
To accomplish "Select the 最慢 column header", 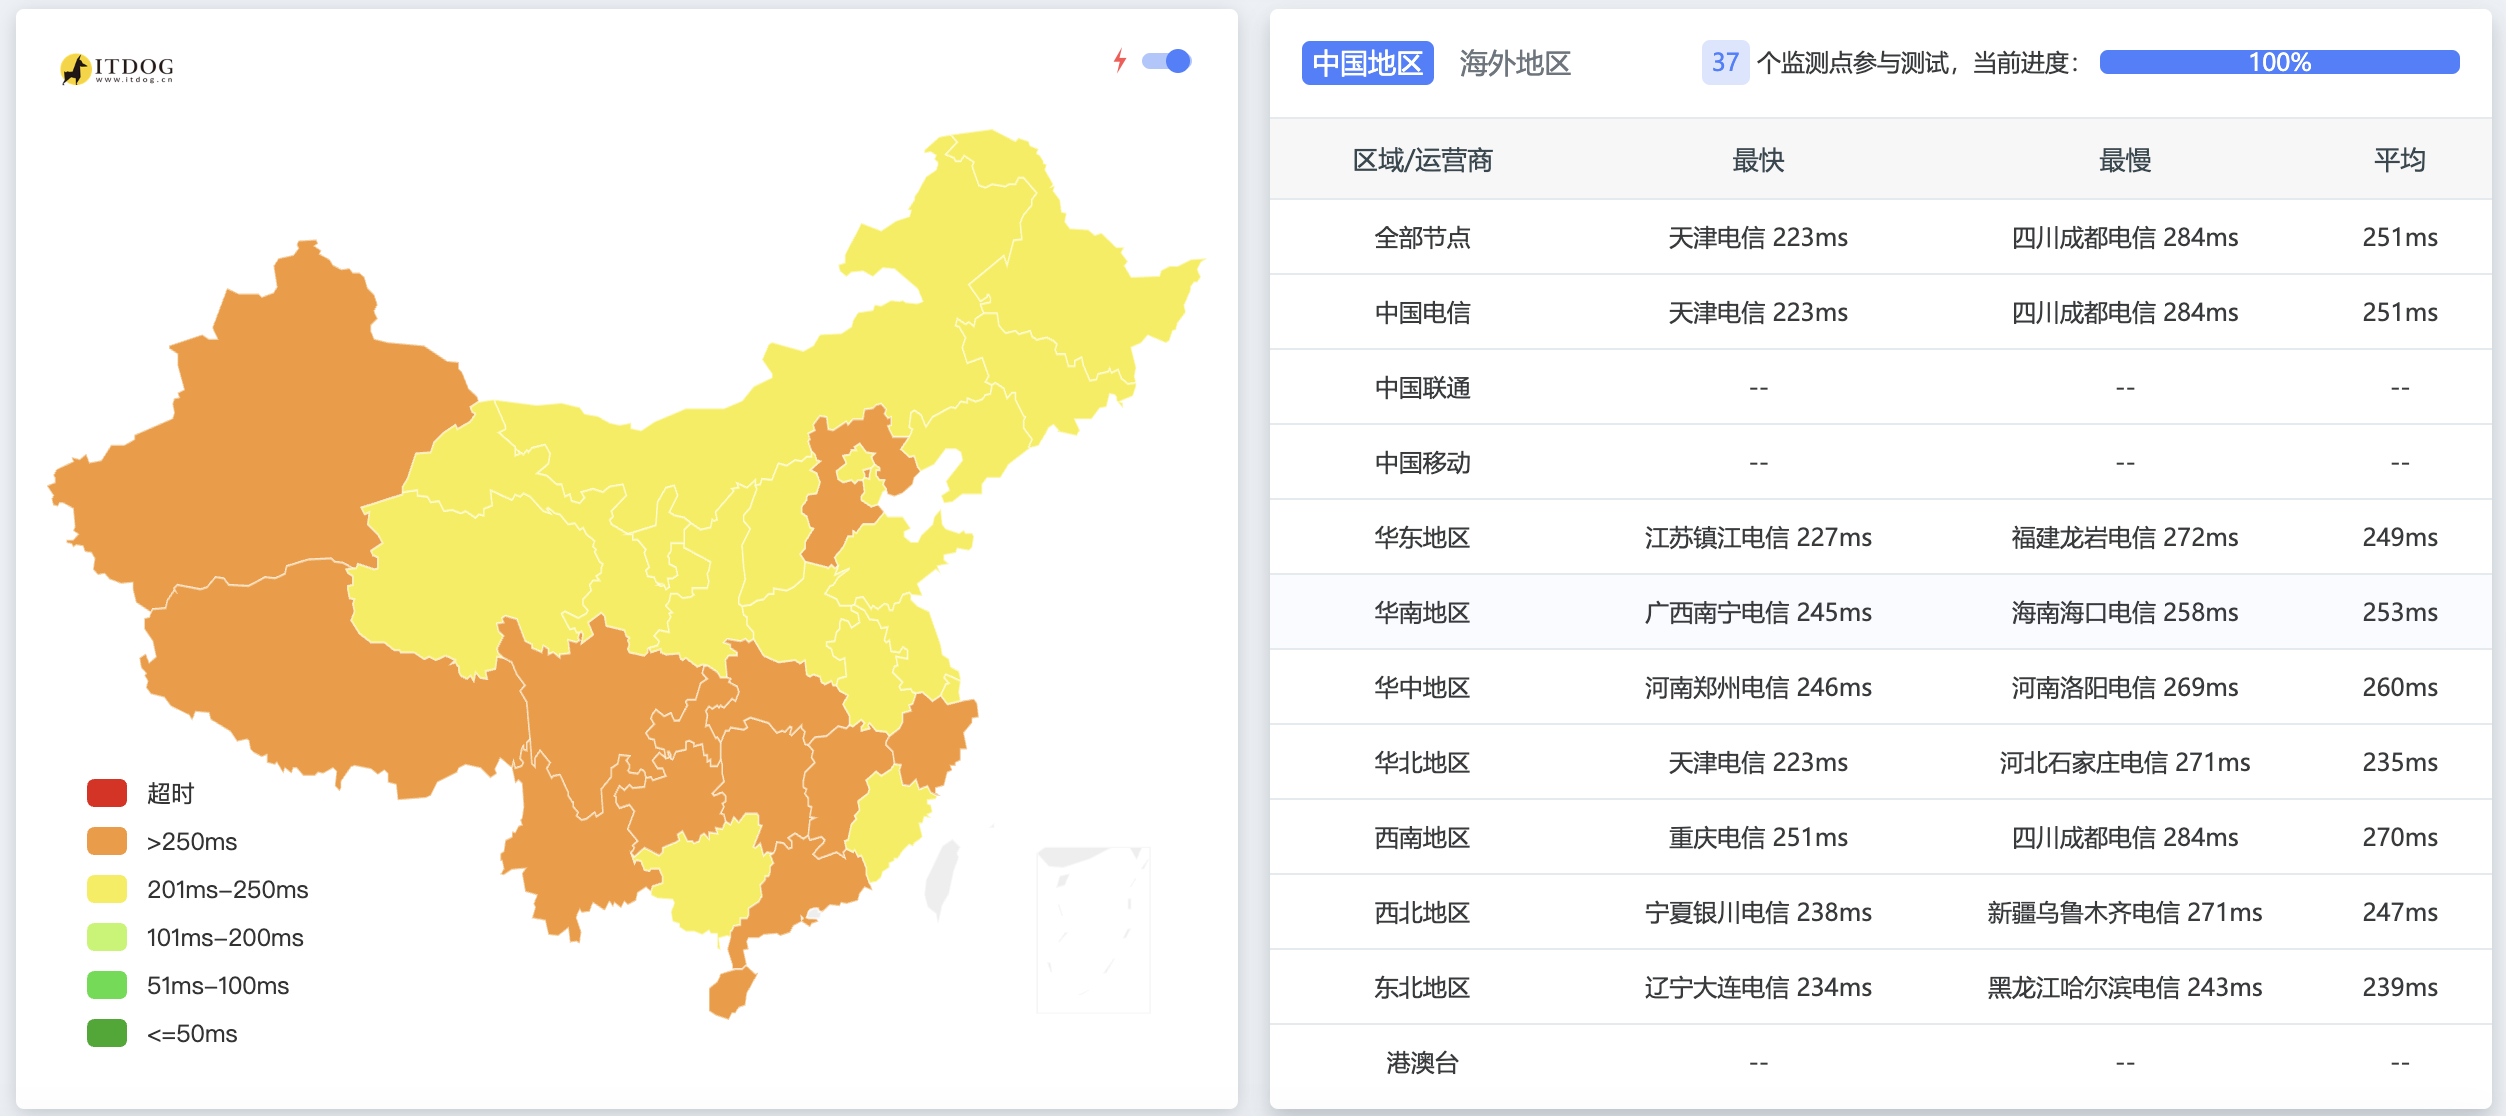I will (x=2125, y=160).
